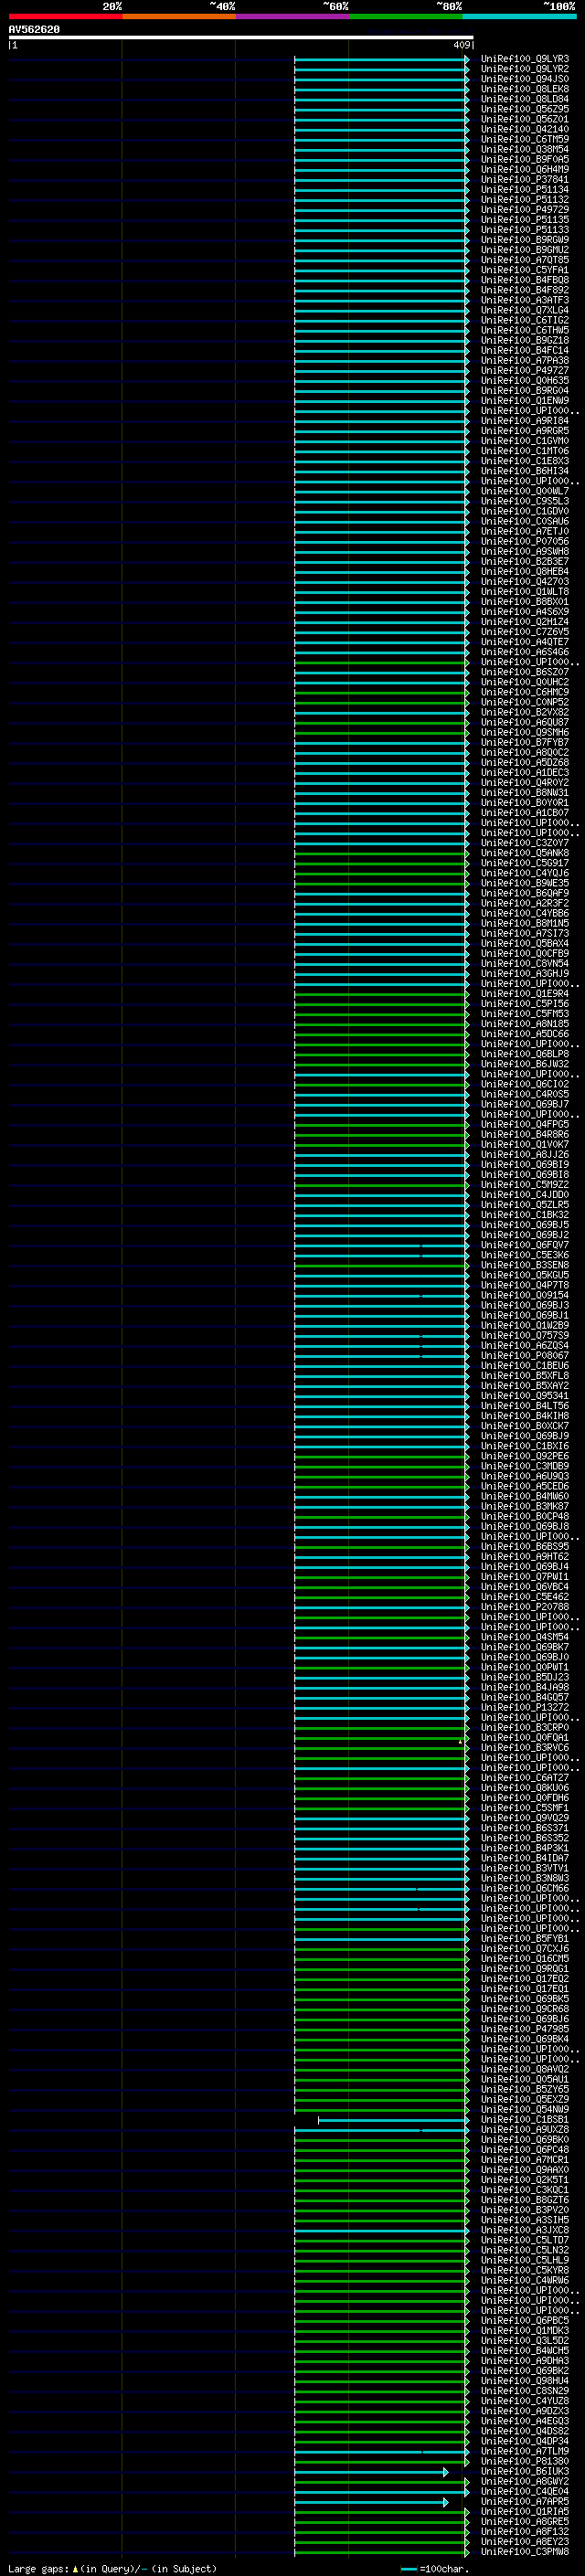Select UniRef100_A9RI84 entry
The image size is (585, 2576).
pyautogui.click(x=524, y=421)
